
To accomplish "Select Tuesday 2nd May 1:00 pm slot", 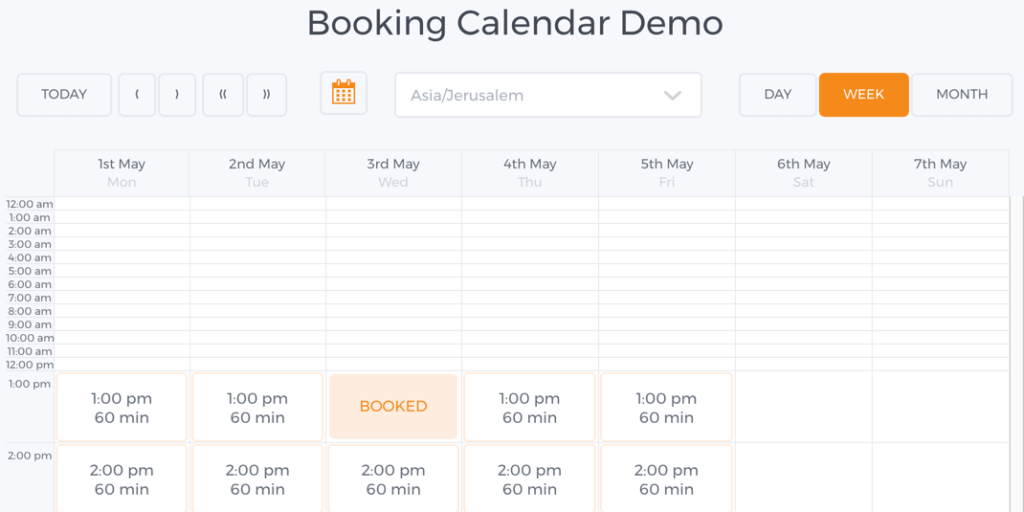I will [x=257, y=407].
